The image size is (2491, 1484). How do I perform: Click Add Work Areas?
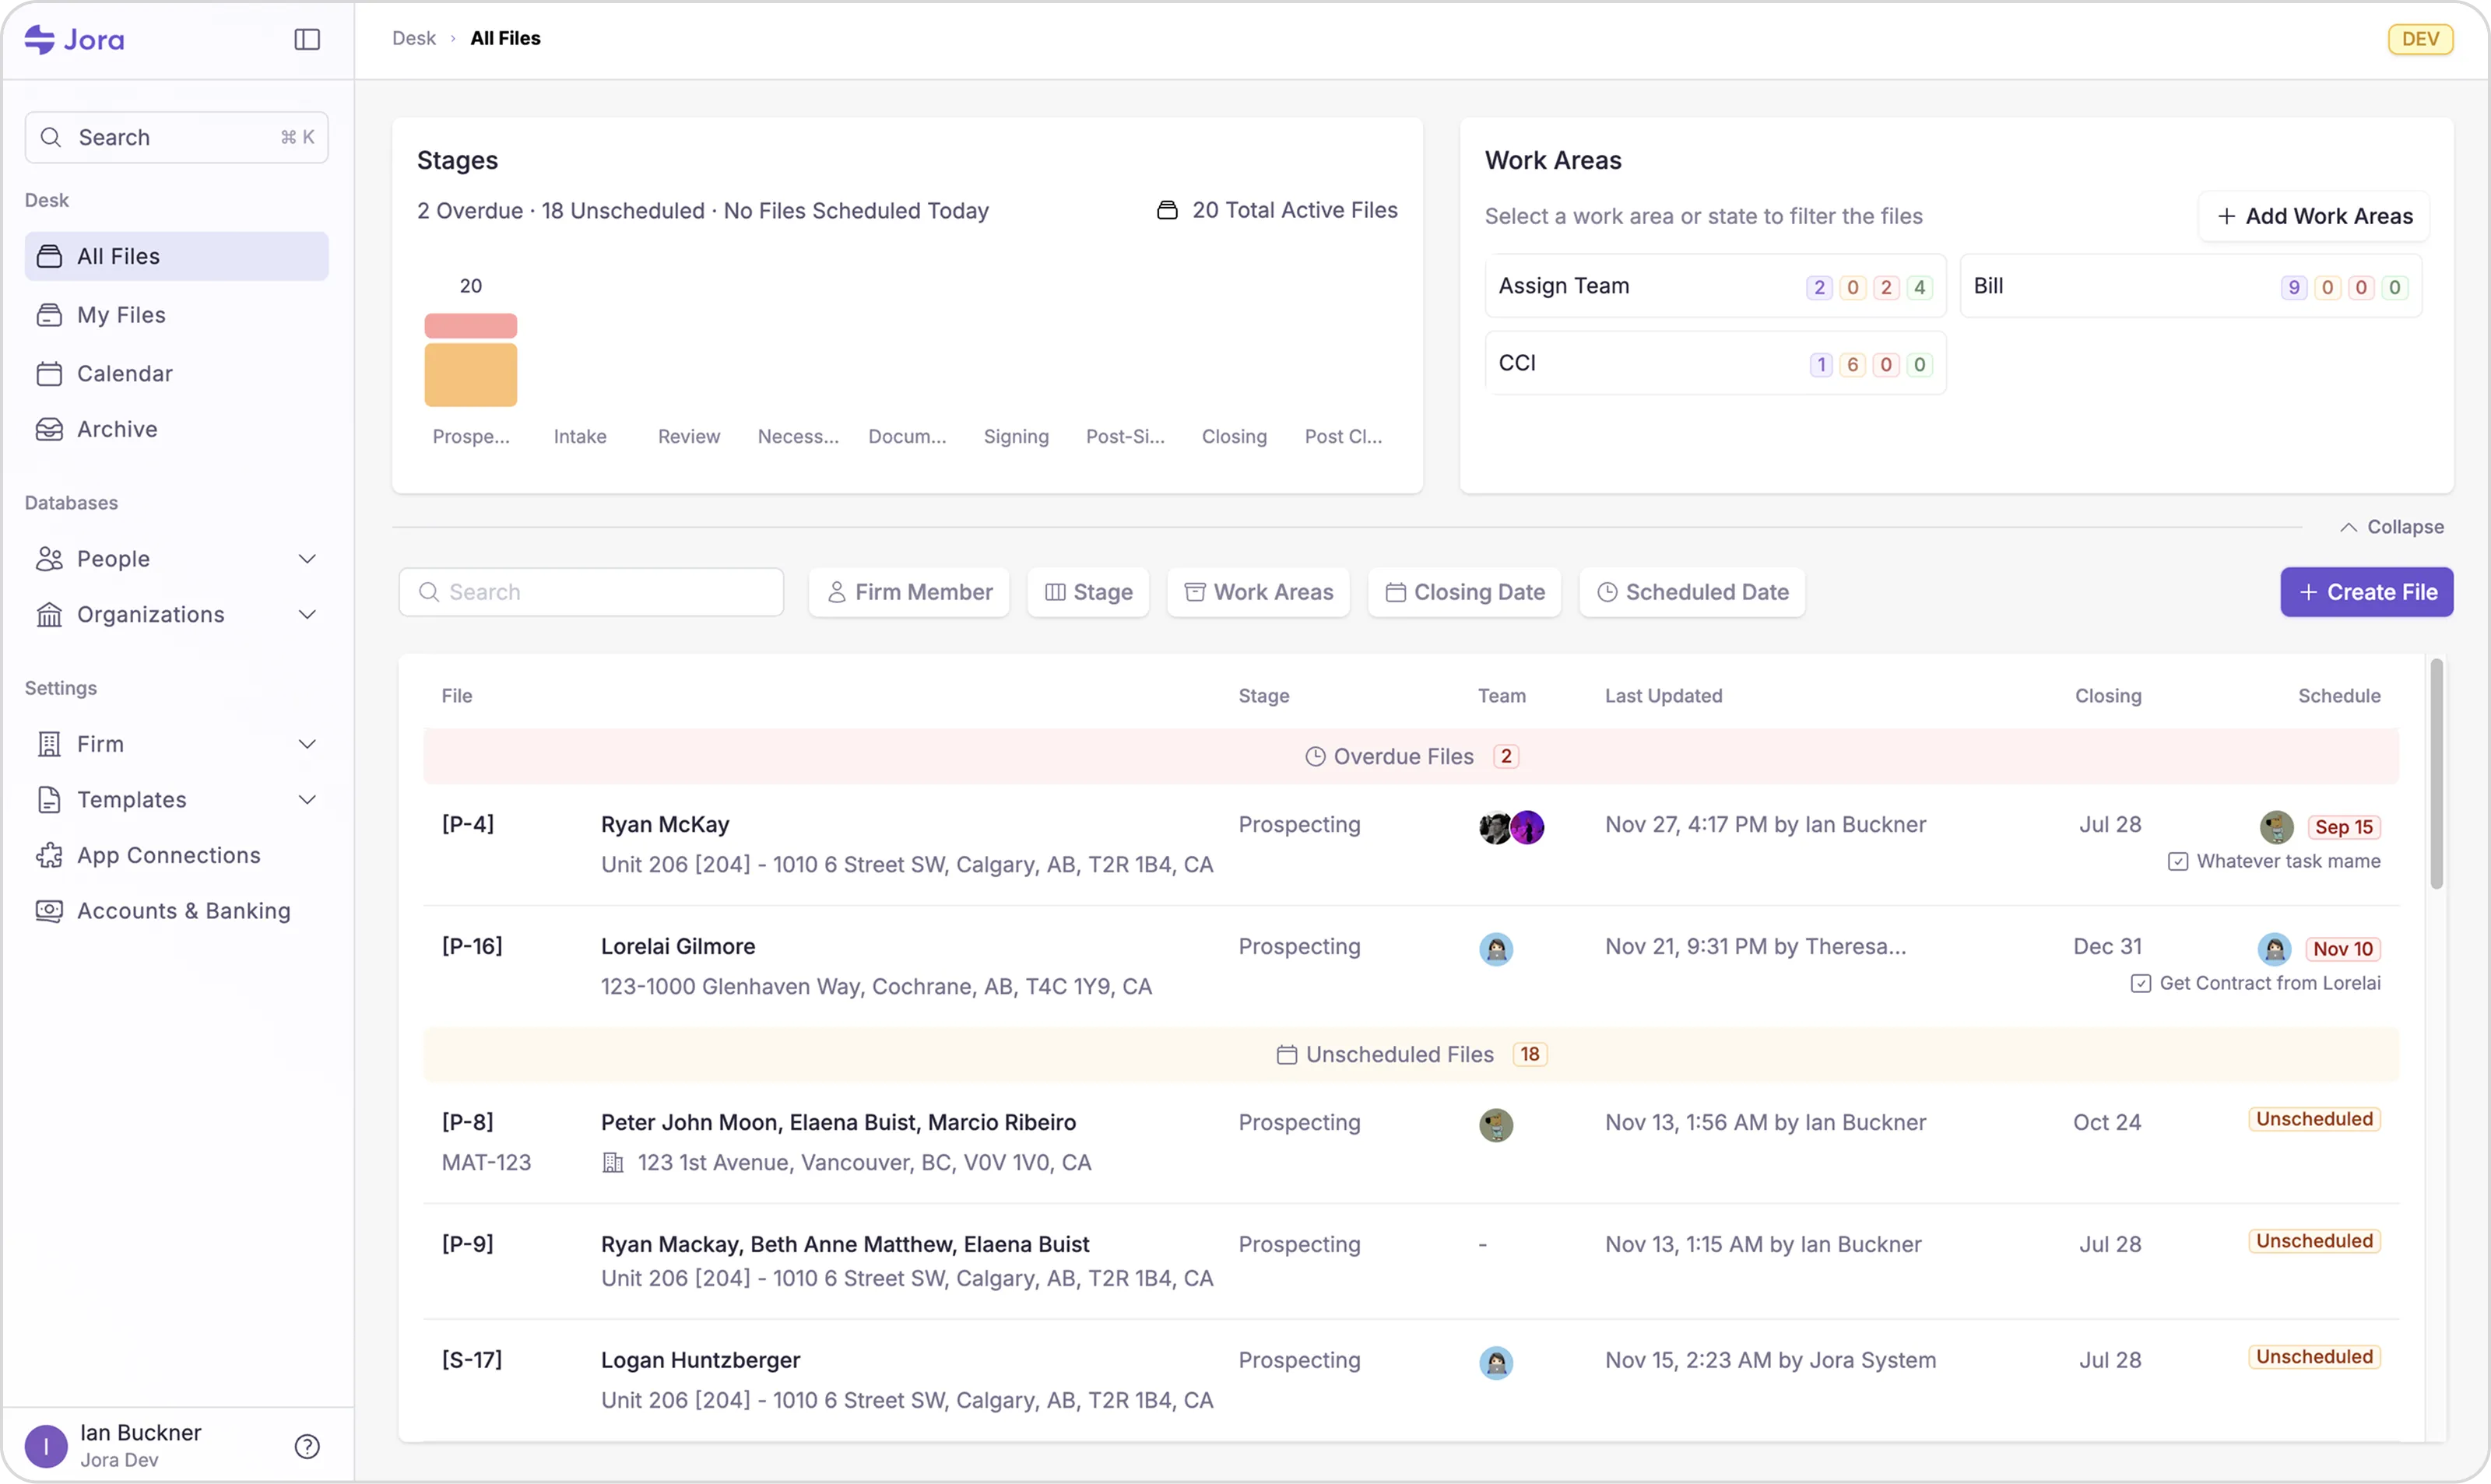click(x=2313, y=216)
